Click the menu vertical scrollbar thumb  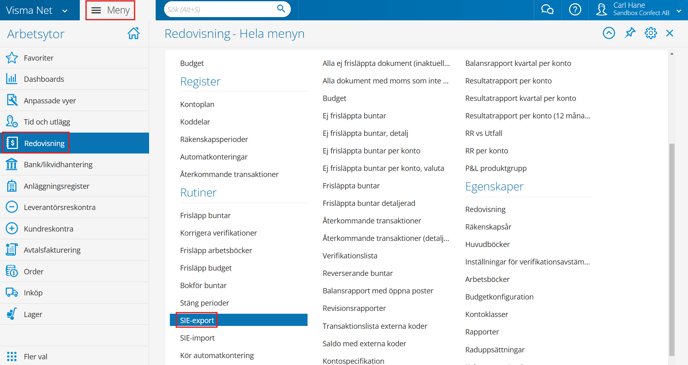pos(671,249)
